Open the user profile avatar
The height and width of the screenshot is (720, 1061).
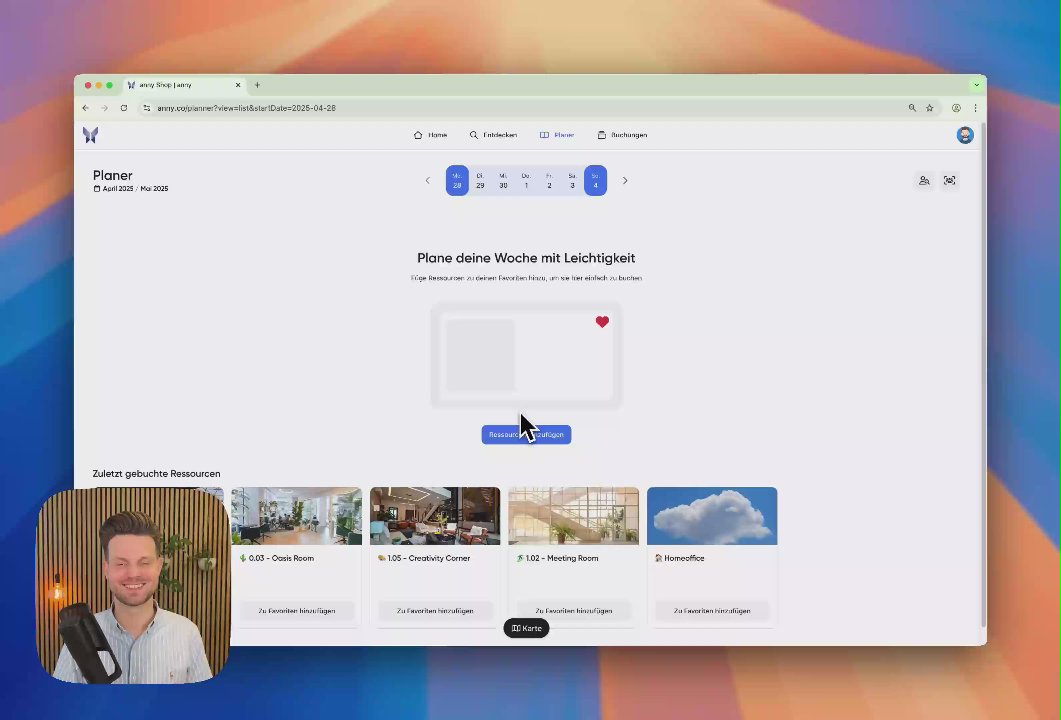point(965,135)
